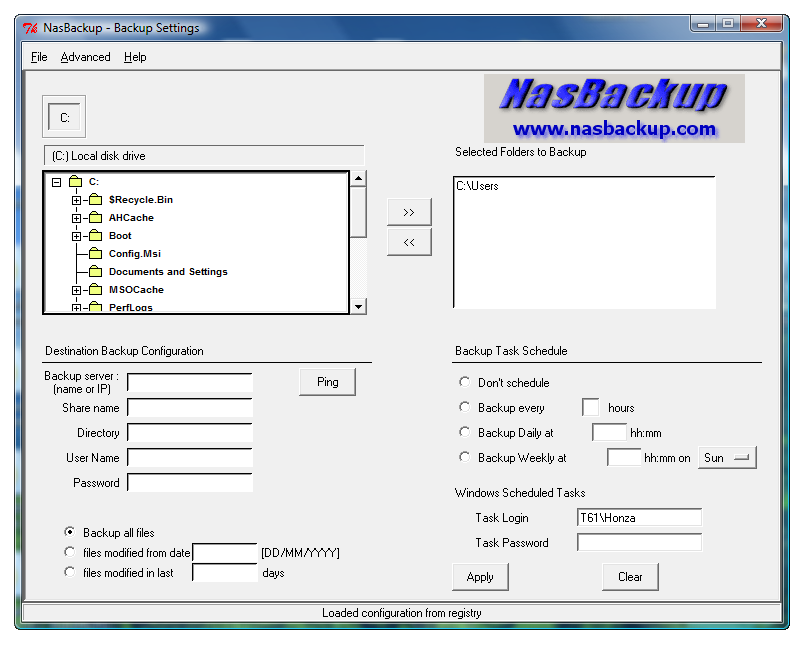Select files modified from date option
The image size is (808, 648).
click(70, 552)
